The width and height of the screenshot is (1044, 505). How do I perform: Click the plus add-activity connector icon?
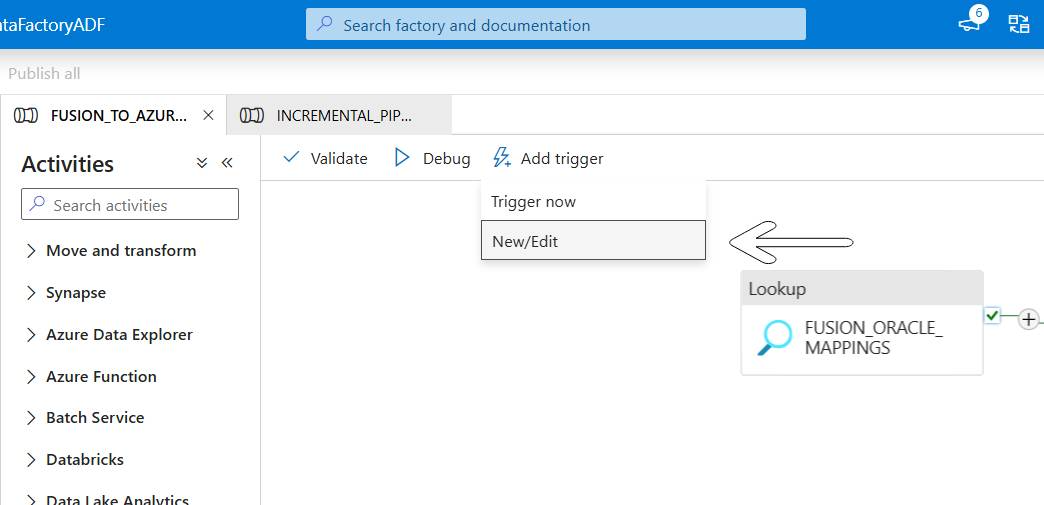pyautogui.click(x=1029, y=320)
